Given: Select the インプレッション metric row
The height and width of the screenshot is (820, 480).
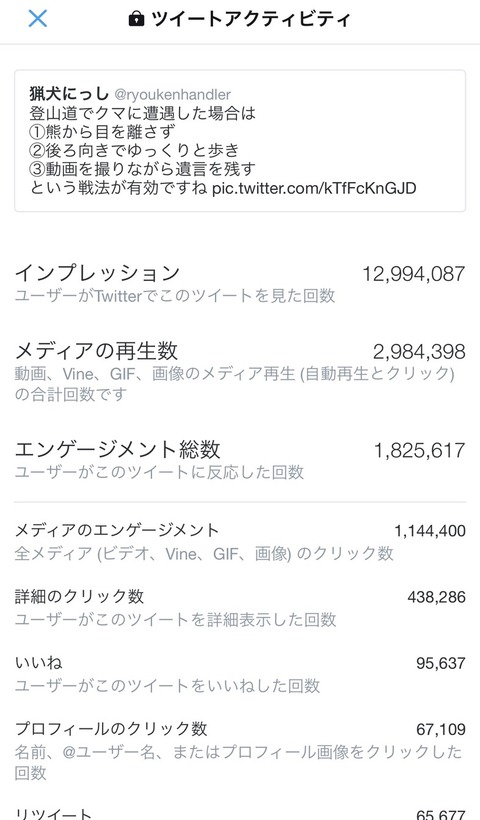Looking at the screenshot, I should (240, 283).
